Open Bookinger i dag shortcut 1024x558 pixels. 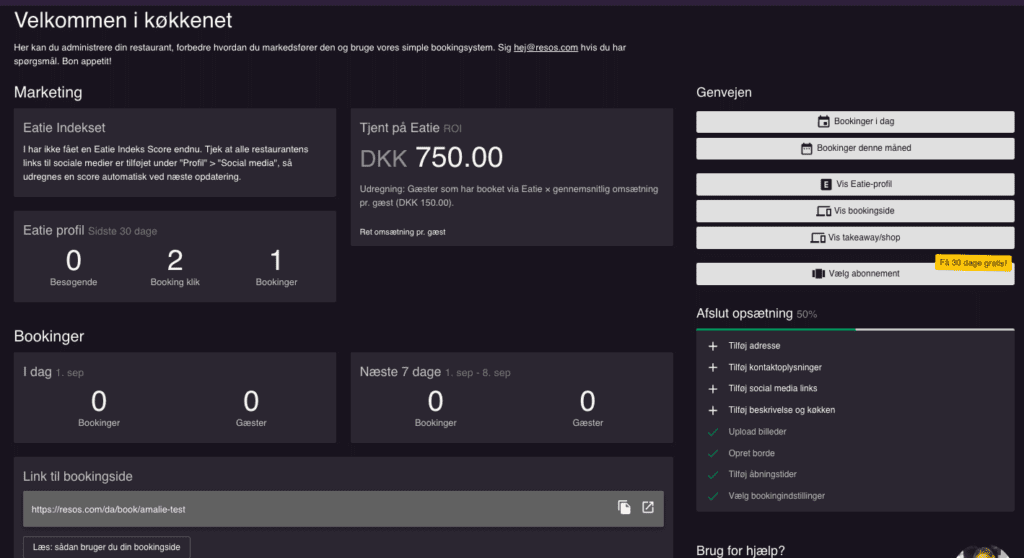855,122
